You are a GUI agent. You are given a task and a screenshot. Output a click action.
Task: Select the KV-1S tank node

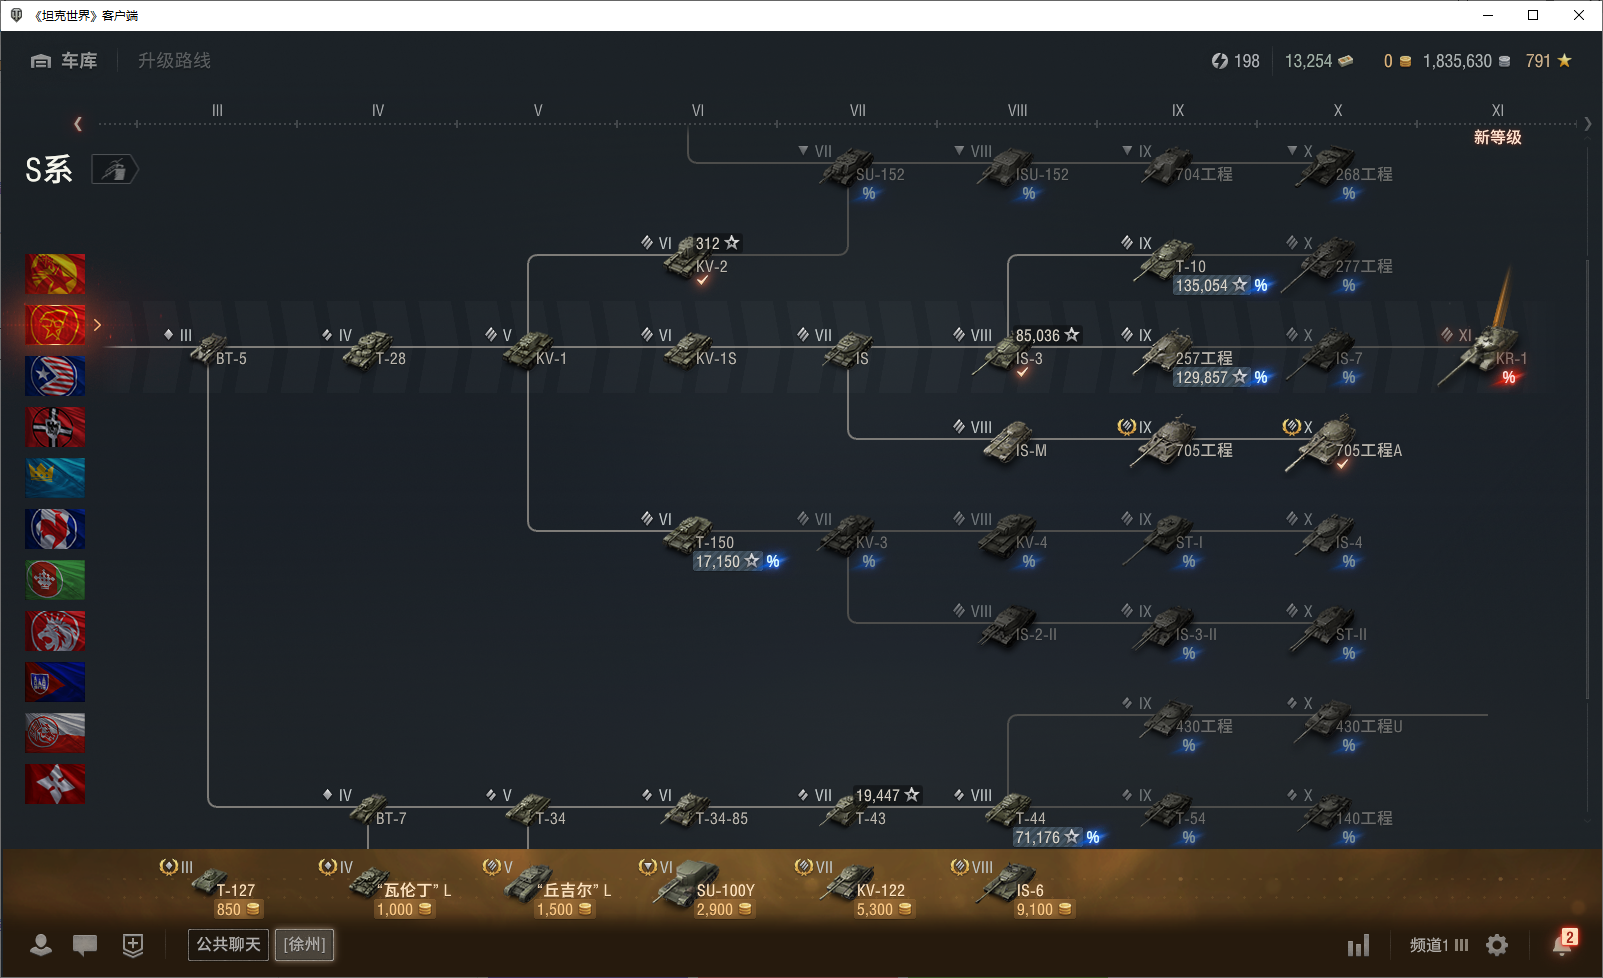pos(690,349)
